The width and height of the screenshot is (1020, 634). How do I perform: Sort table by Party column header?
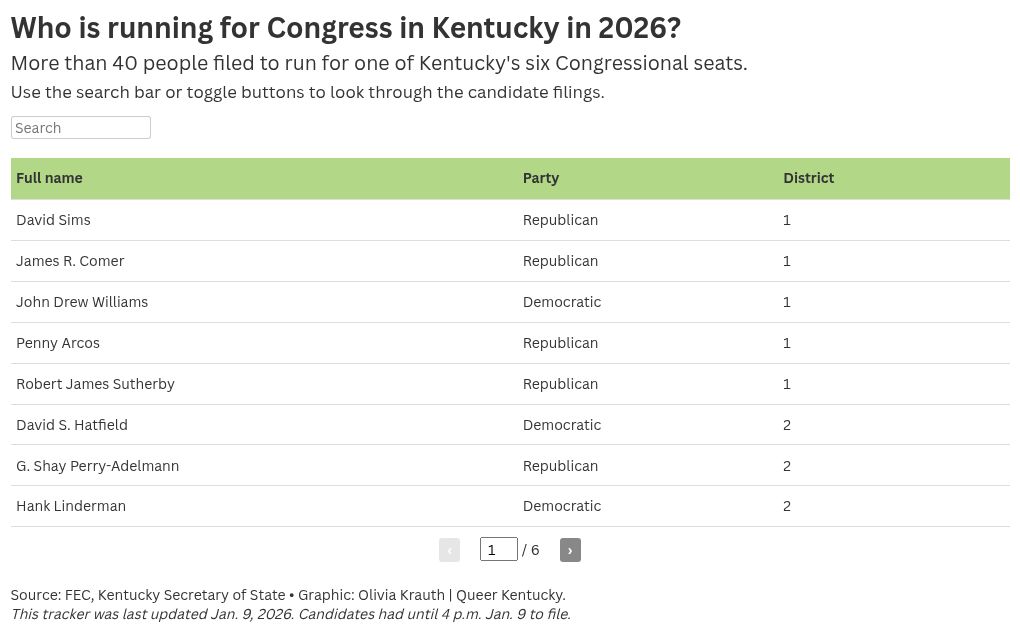click(x=541, y=178)
